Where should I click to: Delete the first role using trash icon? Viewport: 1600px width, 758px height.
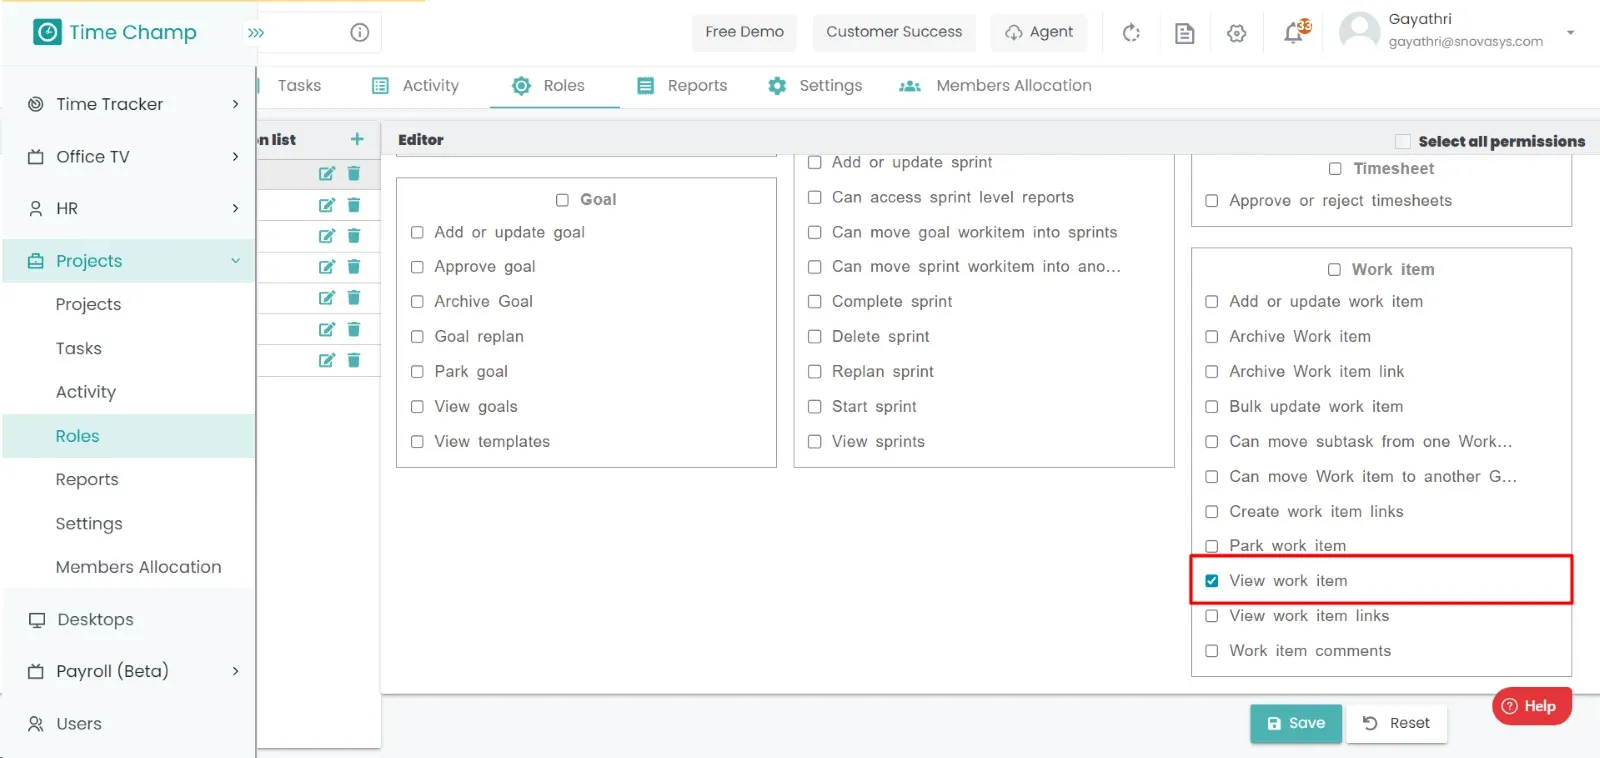353,173
